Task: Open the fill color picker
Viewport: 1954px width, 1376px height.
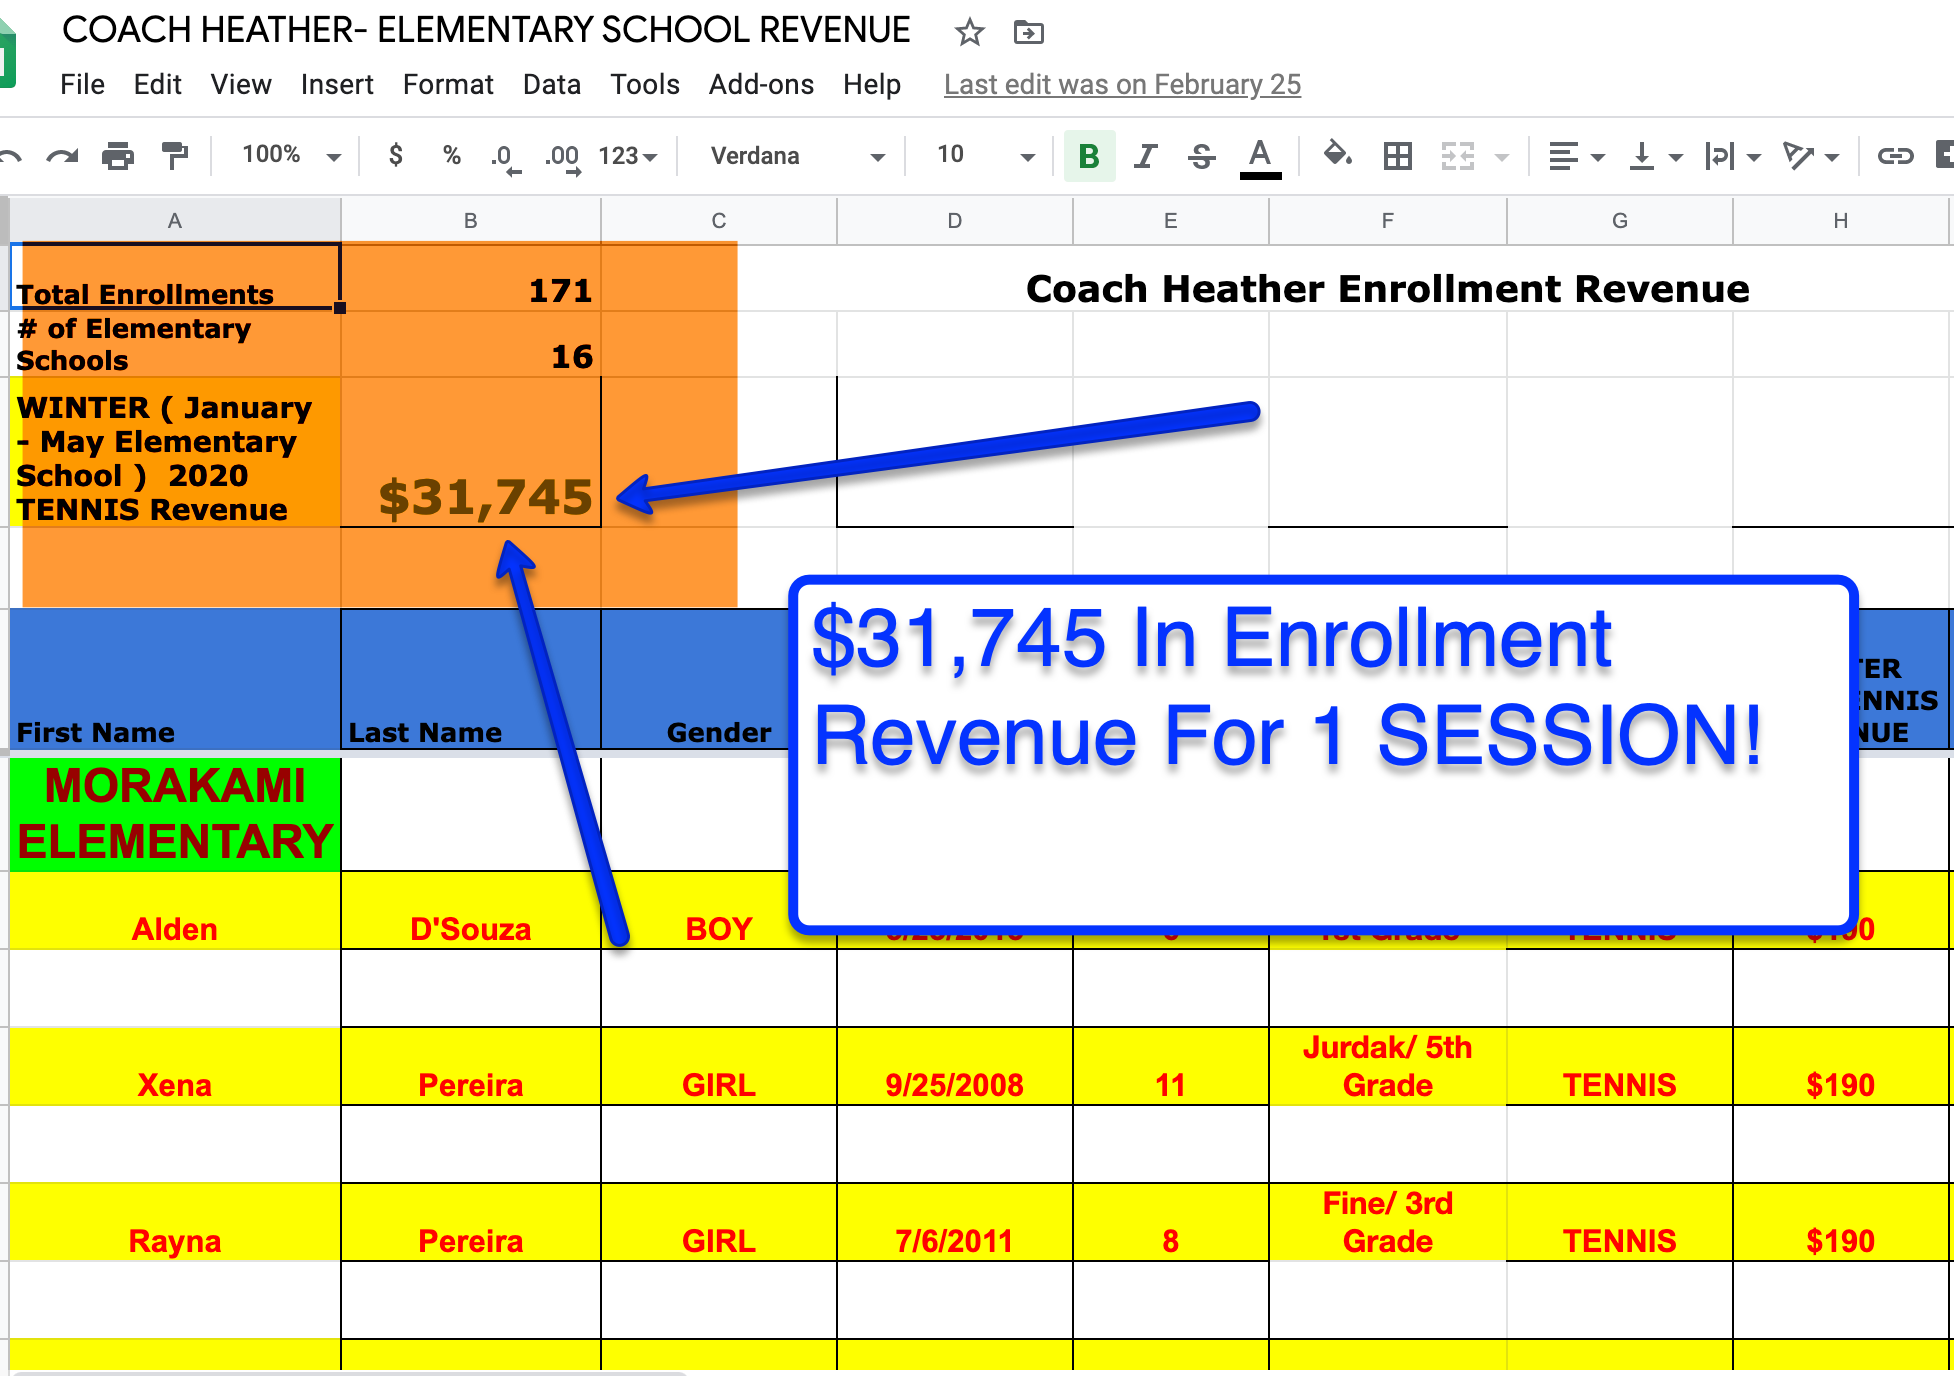Action: pos(1337,155)
